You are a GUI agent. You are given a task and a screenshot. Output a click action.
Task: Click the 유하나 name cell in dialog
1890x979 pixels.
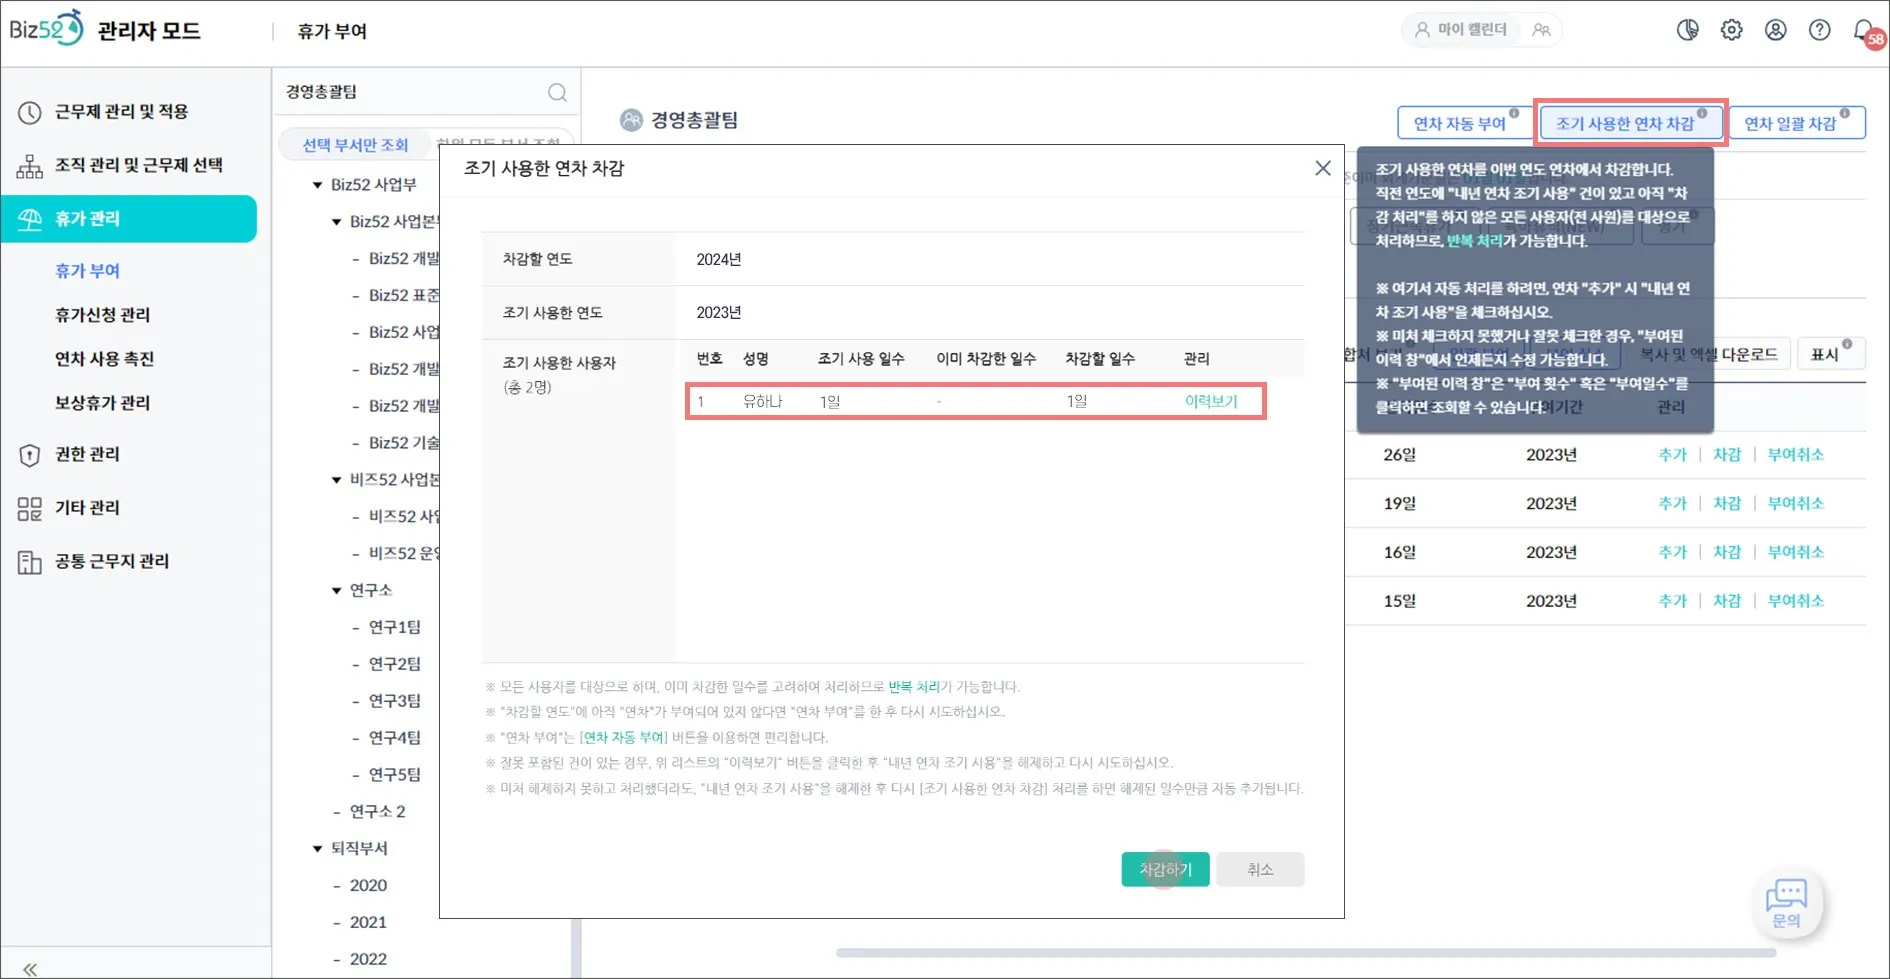pos(762,402)
